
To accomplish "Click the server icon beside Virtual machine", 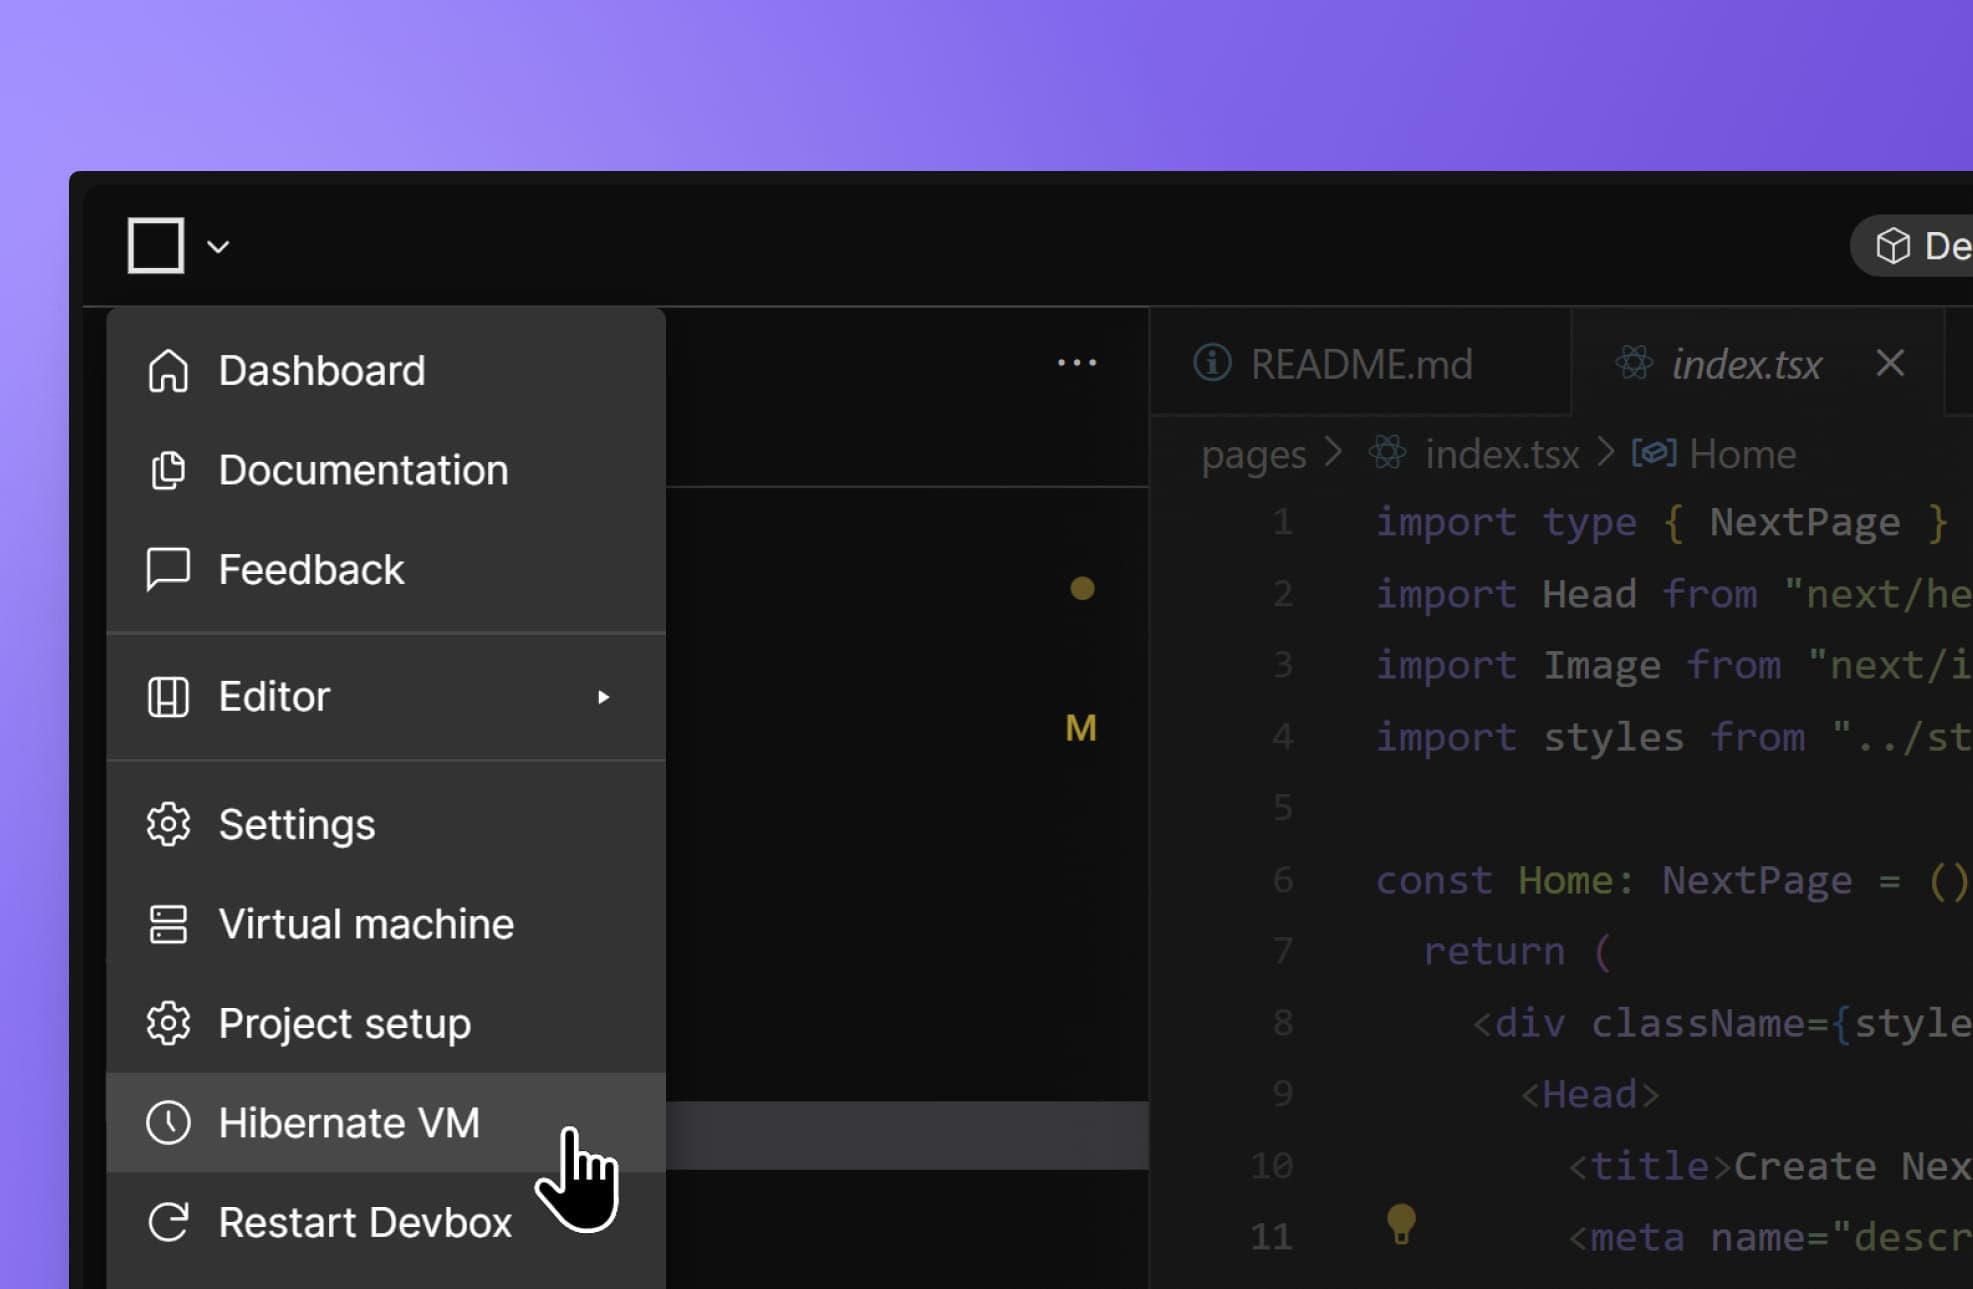I will coord(170,924).
